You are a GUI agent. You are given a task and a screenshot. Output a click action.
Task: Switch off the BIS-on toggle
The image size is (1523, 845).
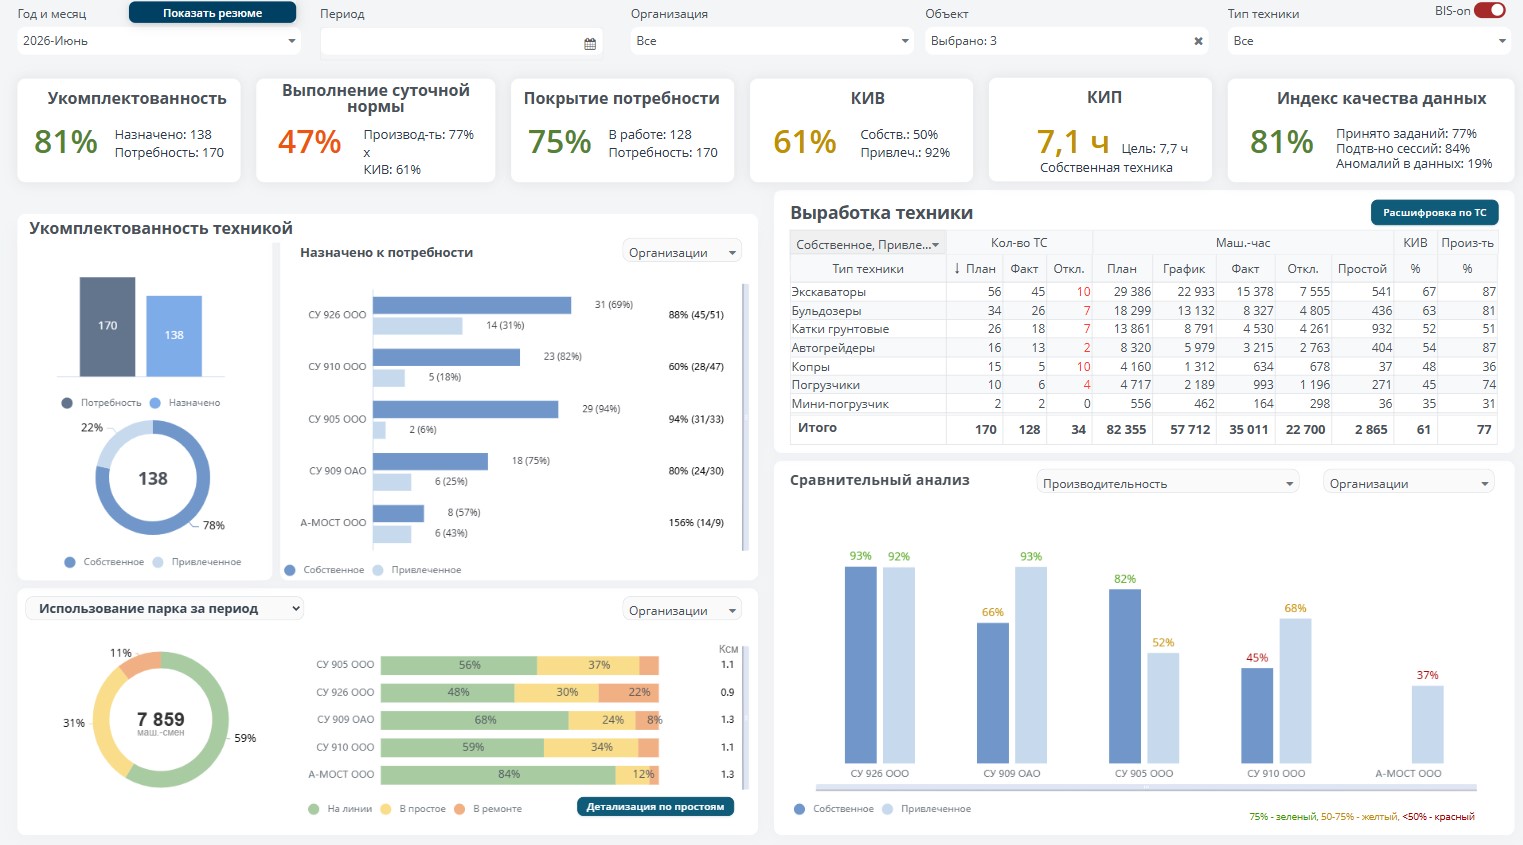1490,10
